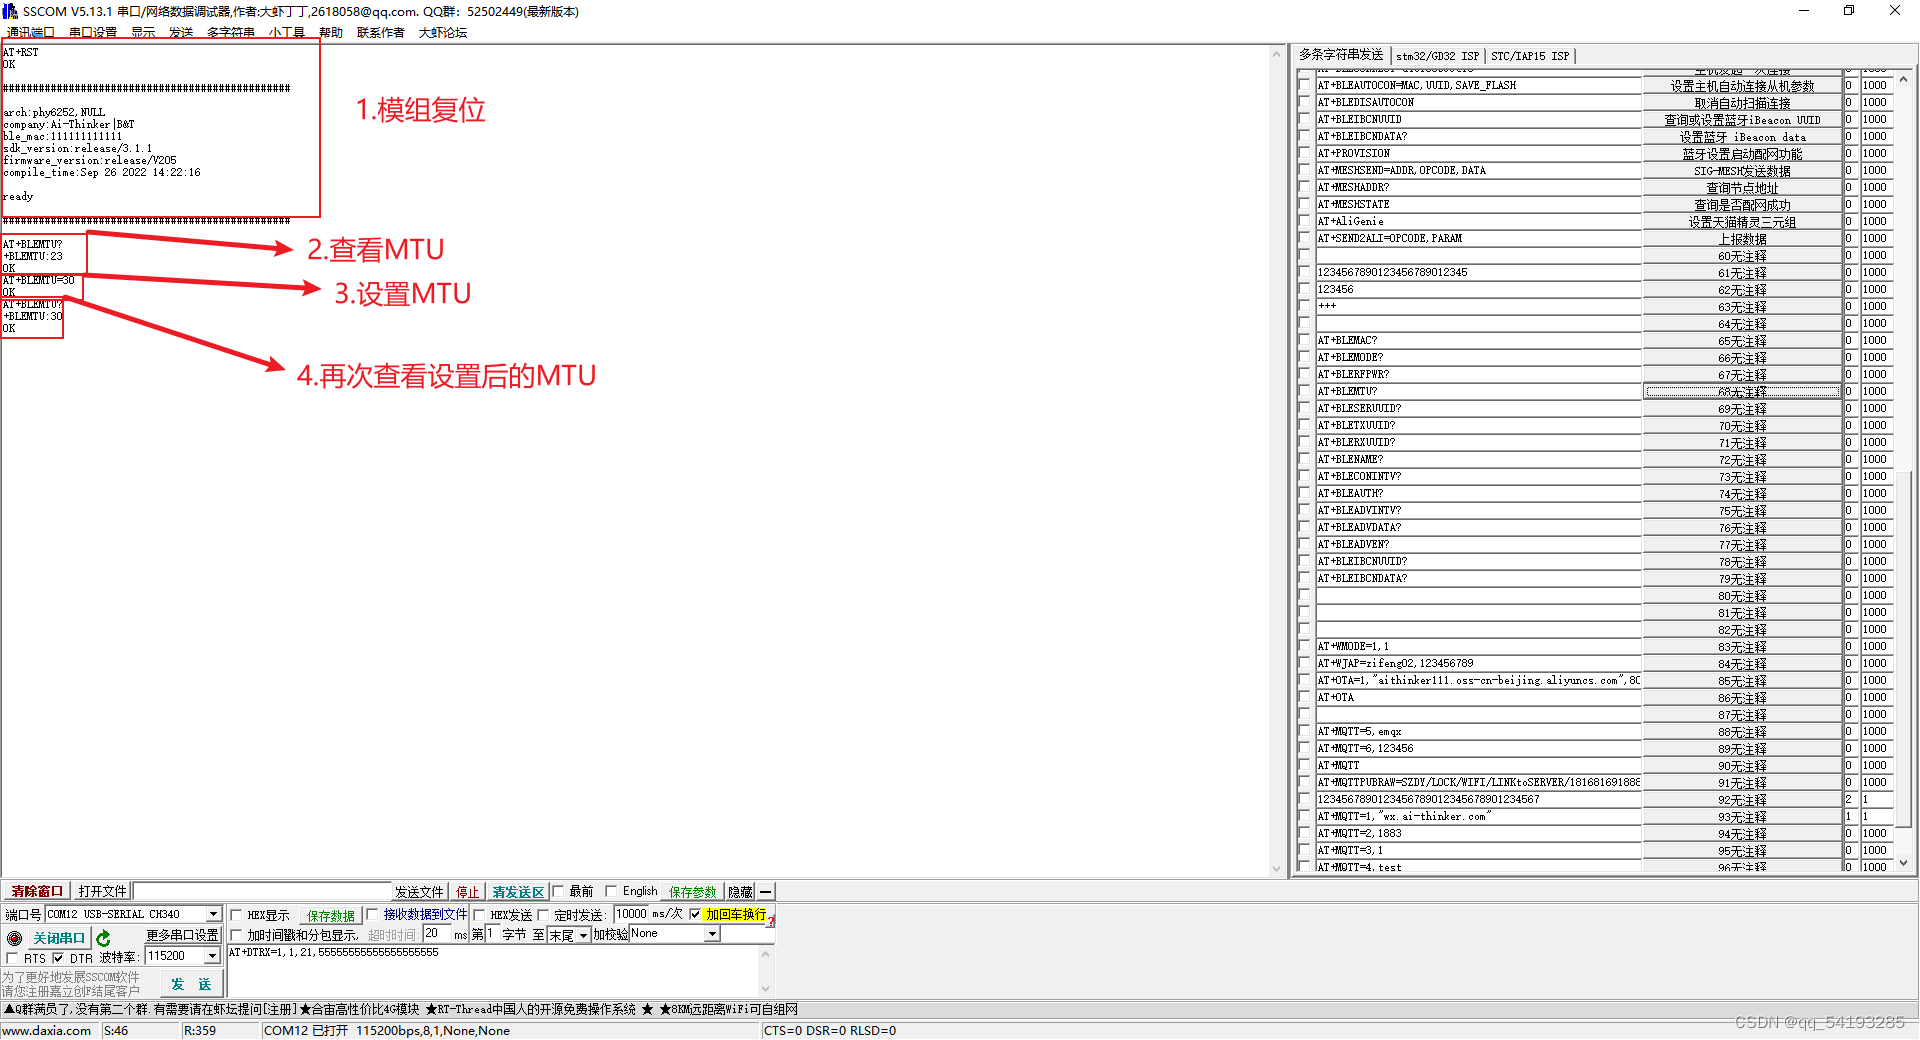Open the COM12 port number dropdown

(213, 914)
